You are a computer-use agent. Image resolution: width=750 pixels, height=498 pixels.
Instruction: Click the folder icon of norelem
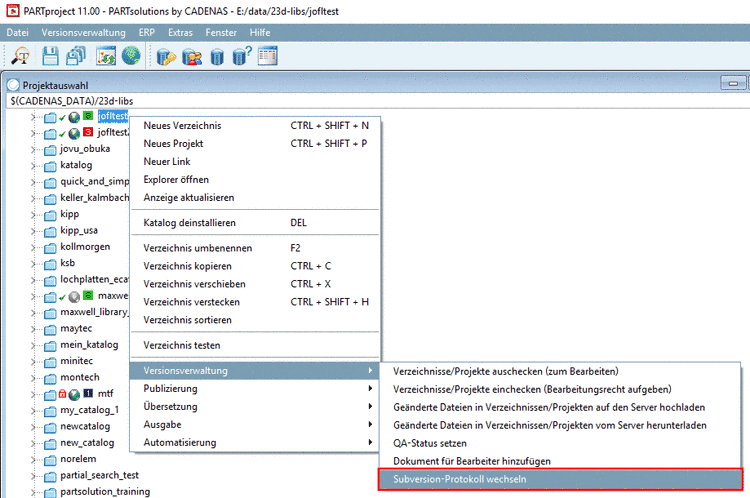50,460
